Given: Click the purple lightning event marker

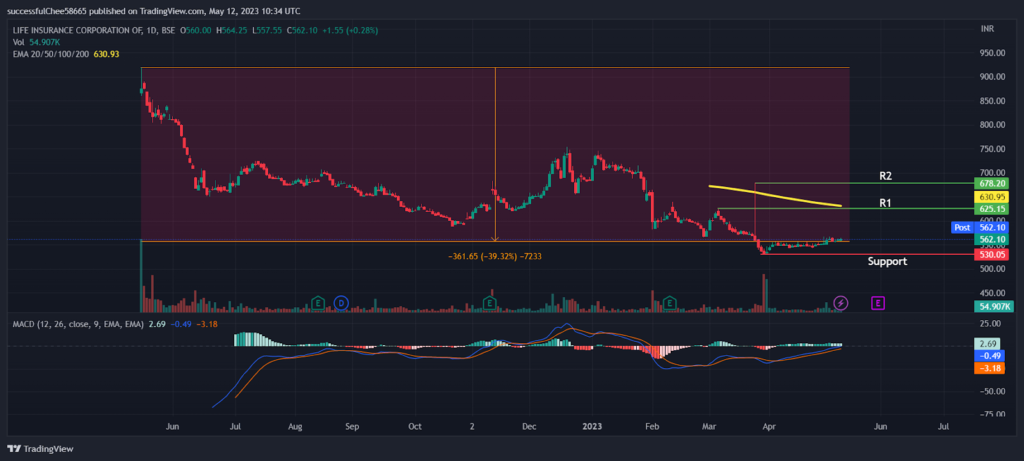Looking at the screenshot, I should pyautogui.click(x=841, y=302).
